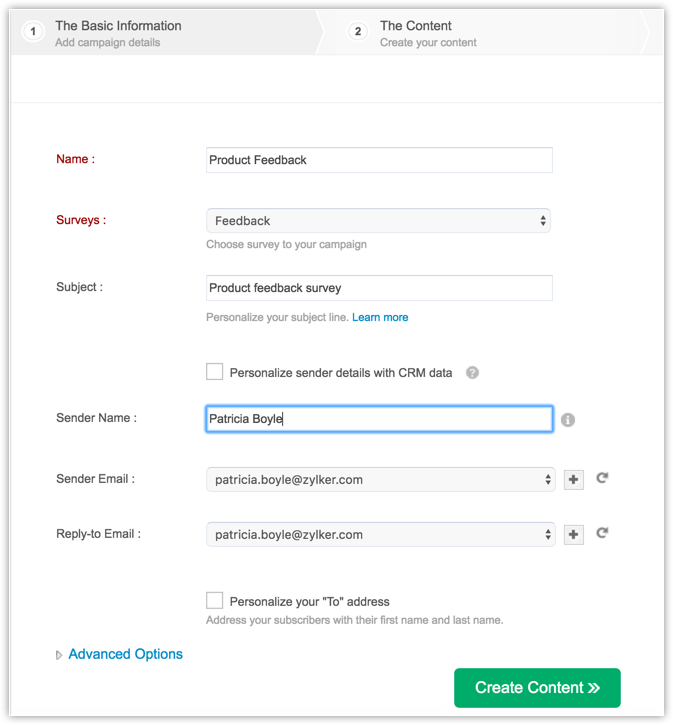Enable Personalize sender details with CRM data
The height and width of the screenshot is (725, 673).
pos(215,372)
